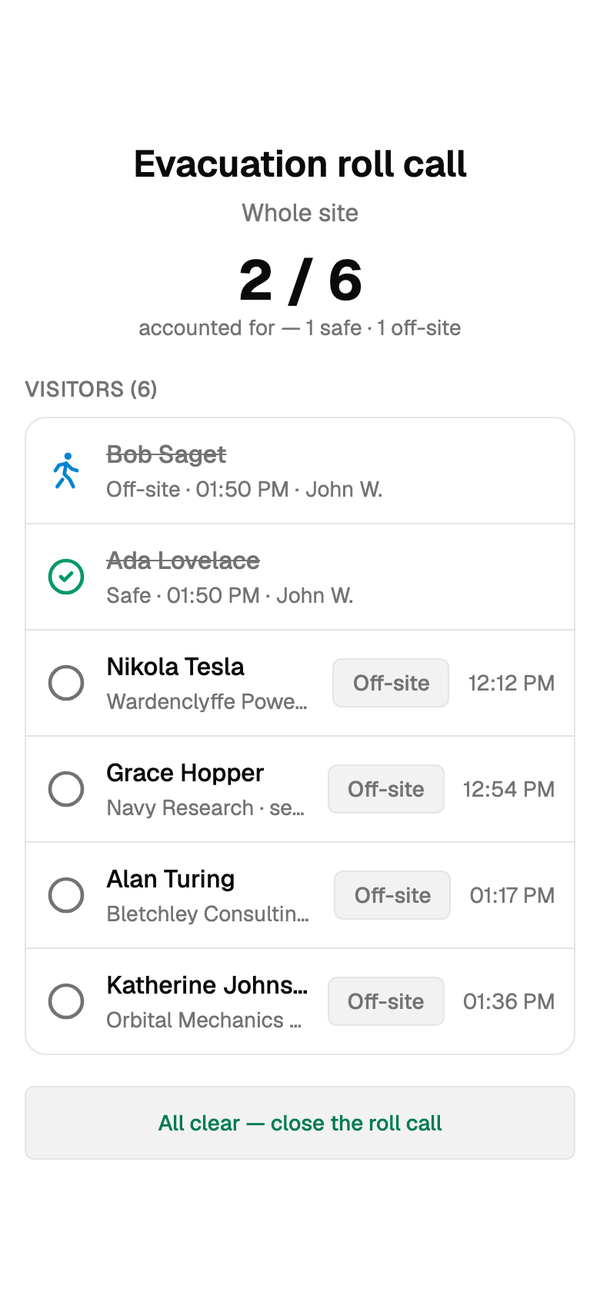Mark Katherine Johnson safe with the circle
600x1298 pixels.
point(66,1001)
